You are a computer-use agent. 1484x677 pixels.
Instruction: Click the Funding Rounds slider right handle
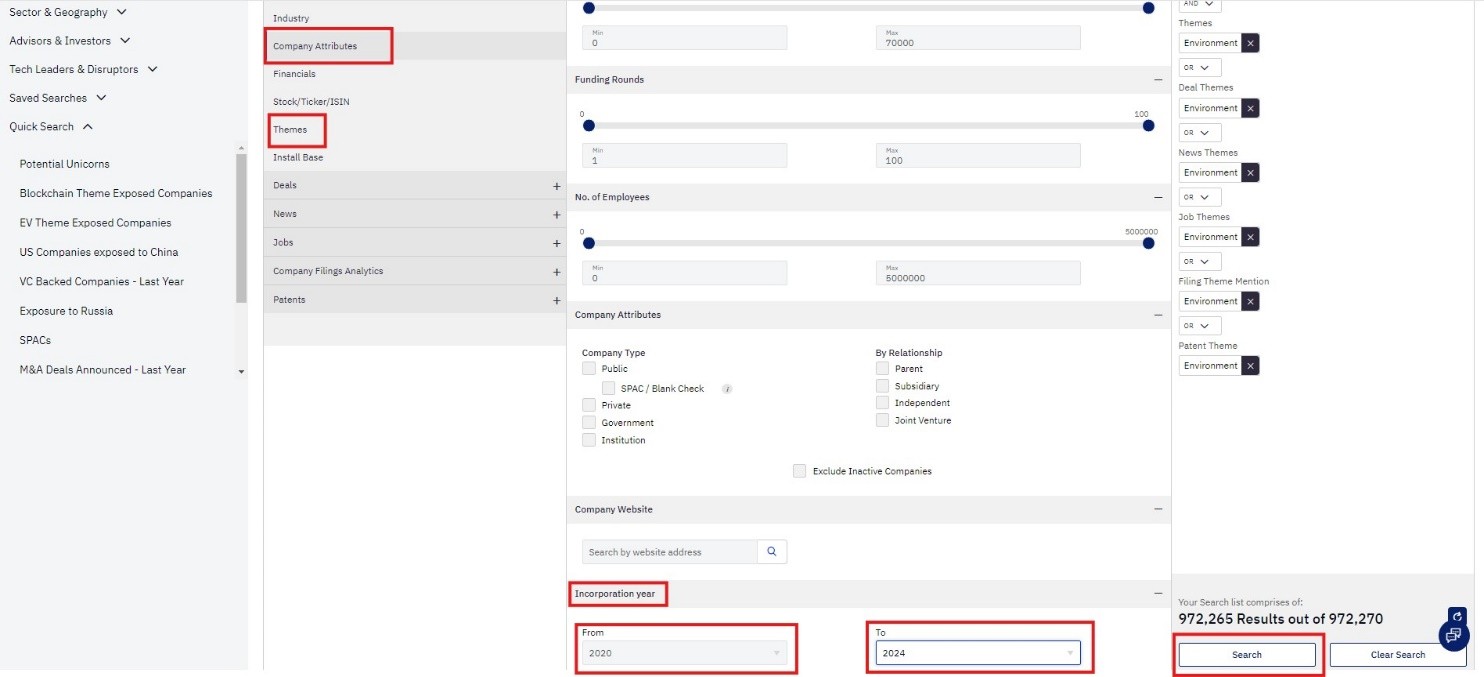point(1148,126)
